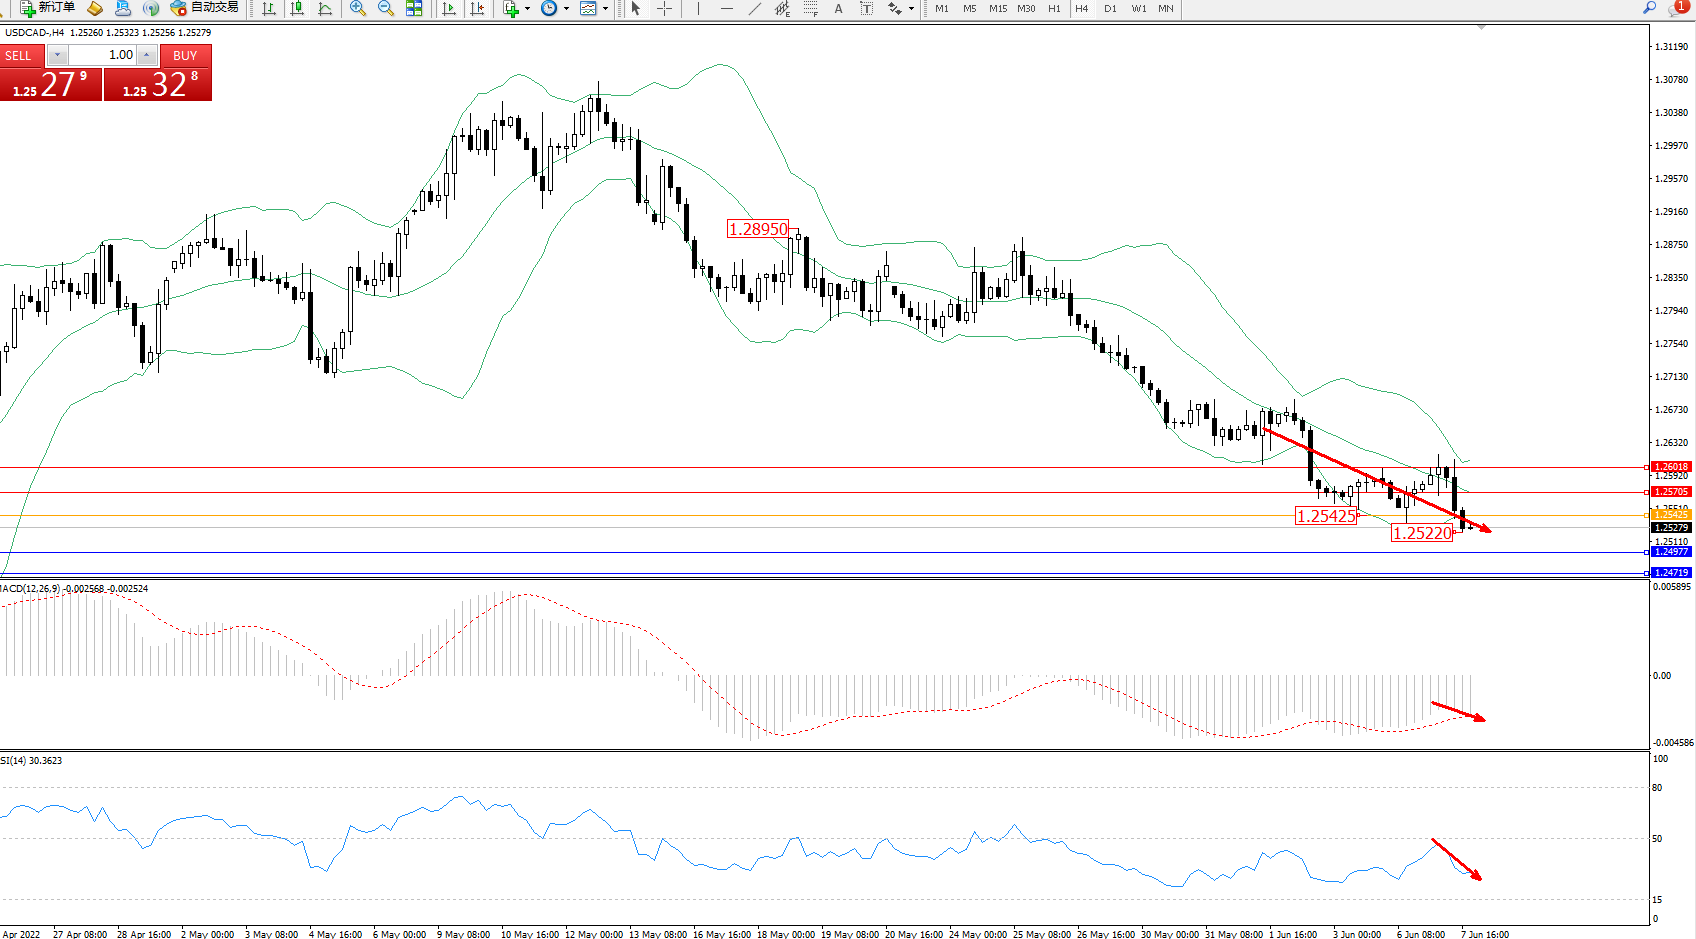Select the trendline drawing tool
1696x939 pixels.
755,8
